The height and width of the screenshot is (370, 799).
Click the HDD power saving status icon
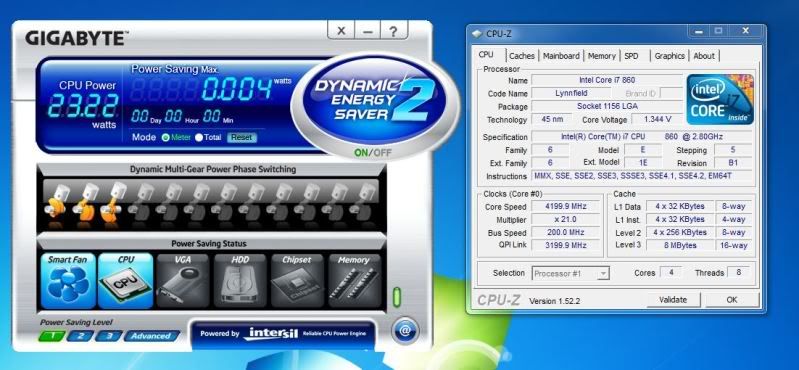pyautogui.click(x=240, y=281)
